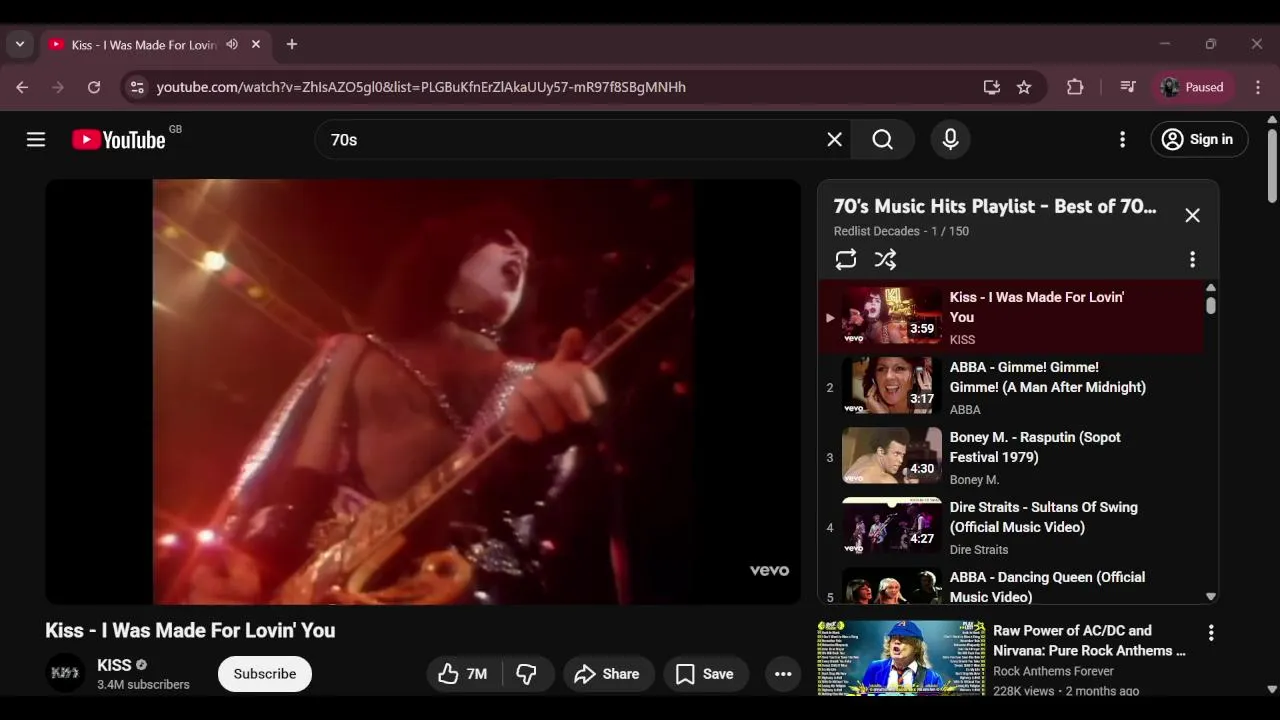Open Raw Power of AC/DC video title
The width and height of the screenshot is (1280, 720).
pyautogui.click(x=1089, y=640)
